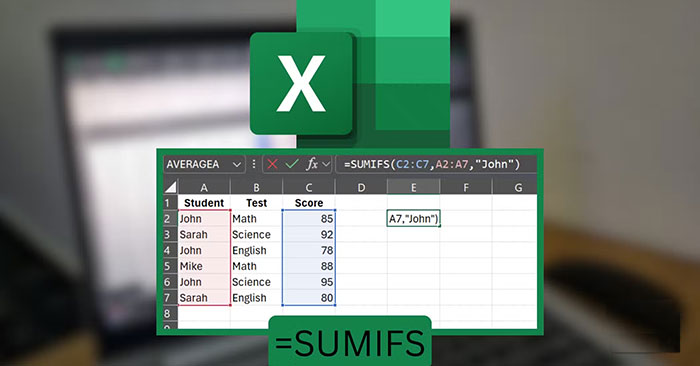The width and height of the screenshot is (700, 366).
Task: Select the English cell in row 4
Action: tap(256, 250)
